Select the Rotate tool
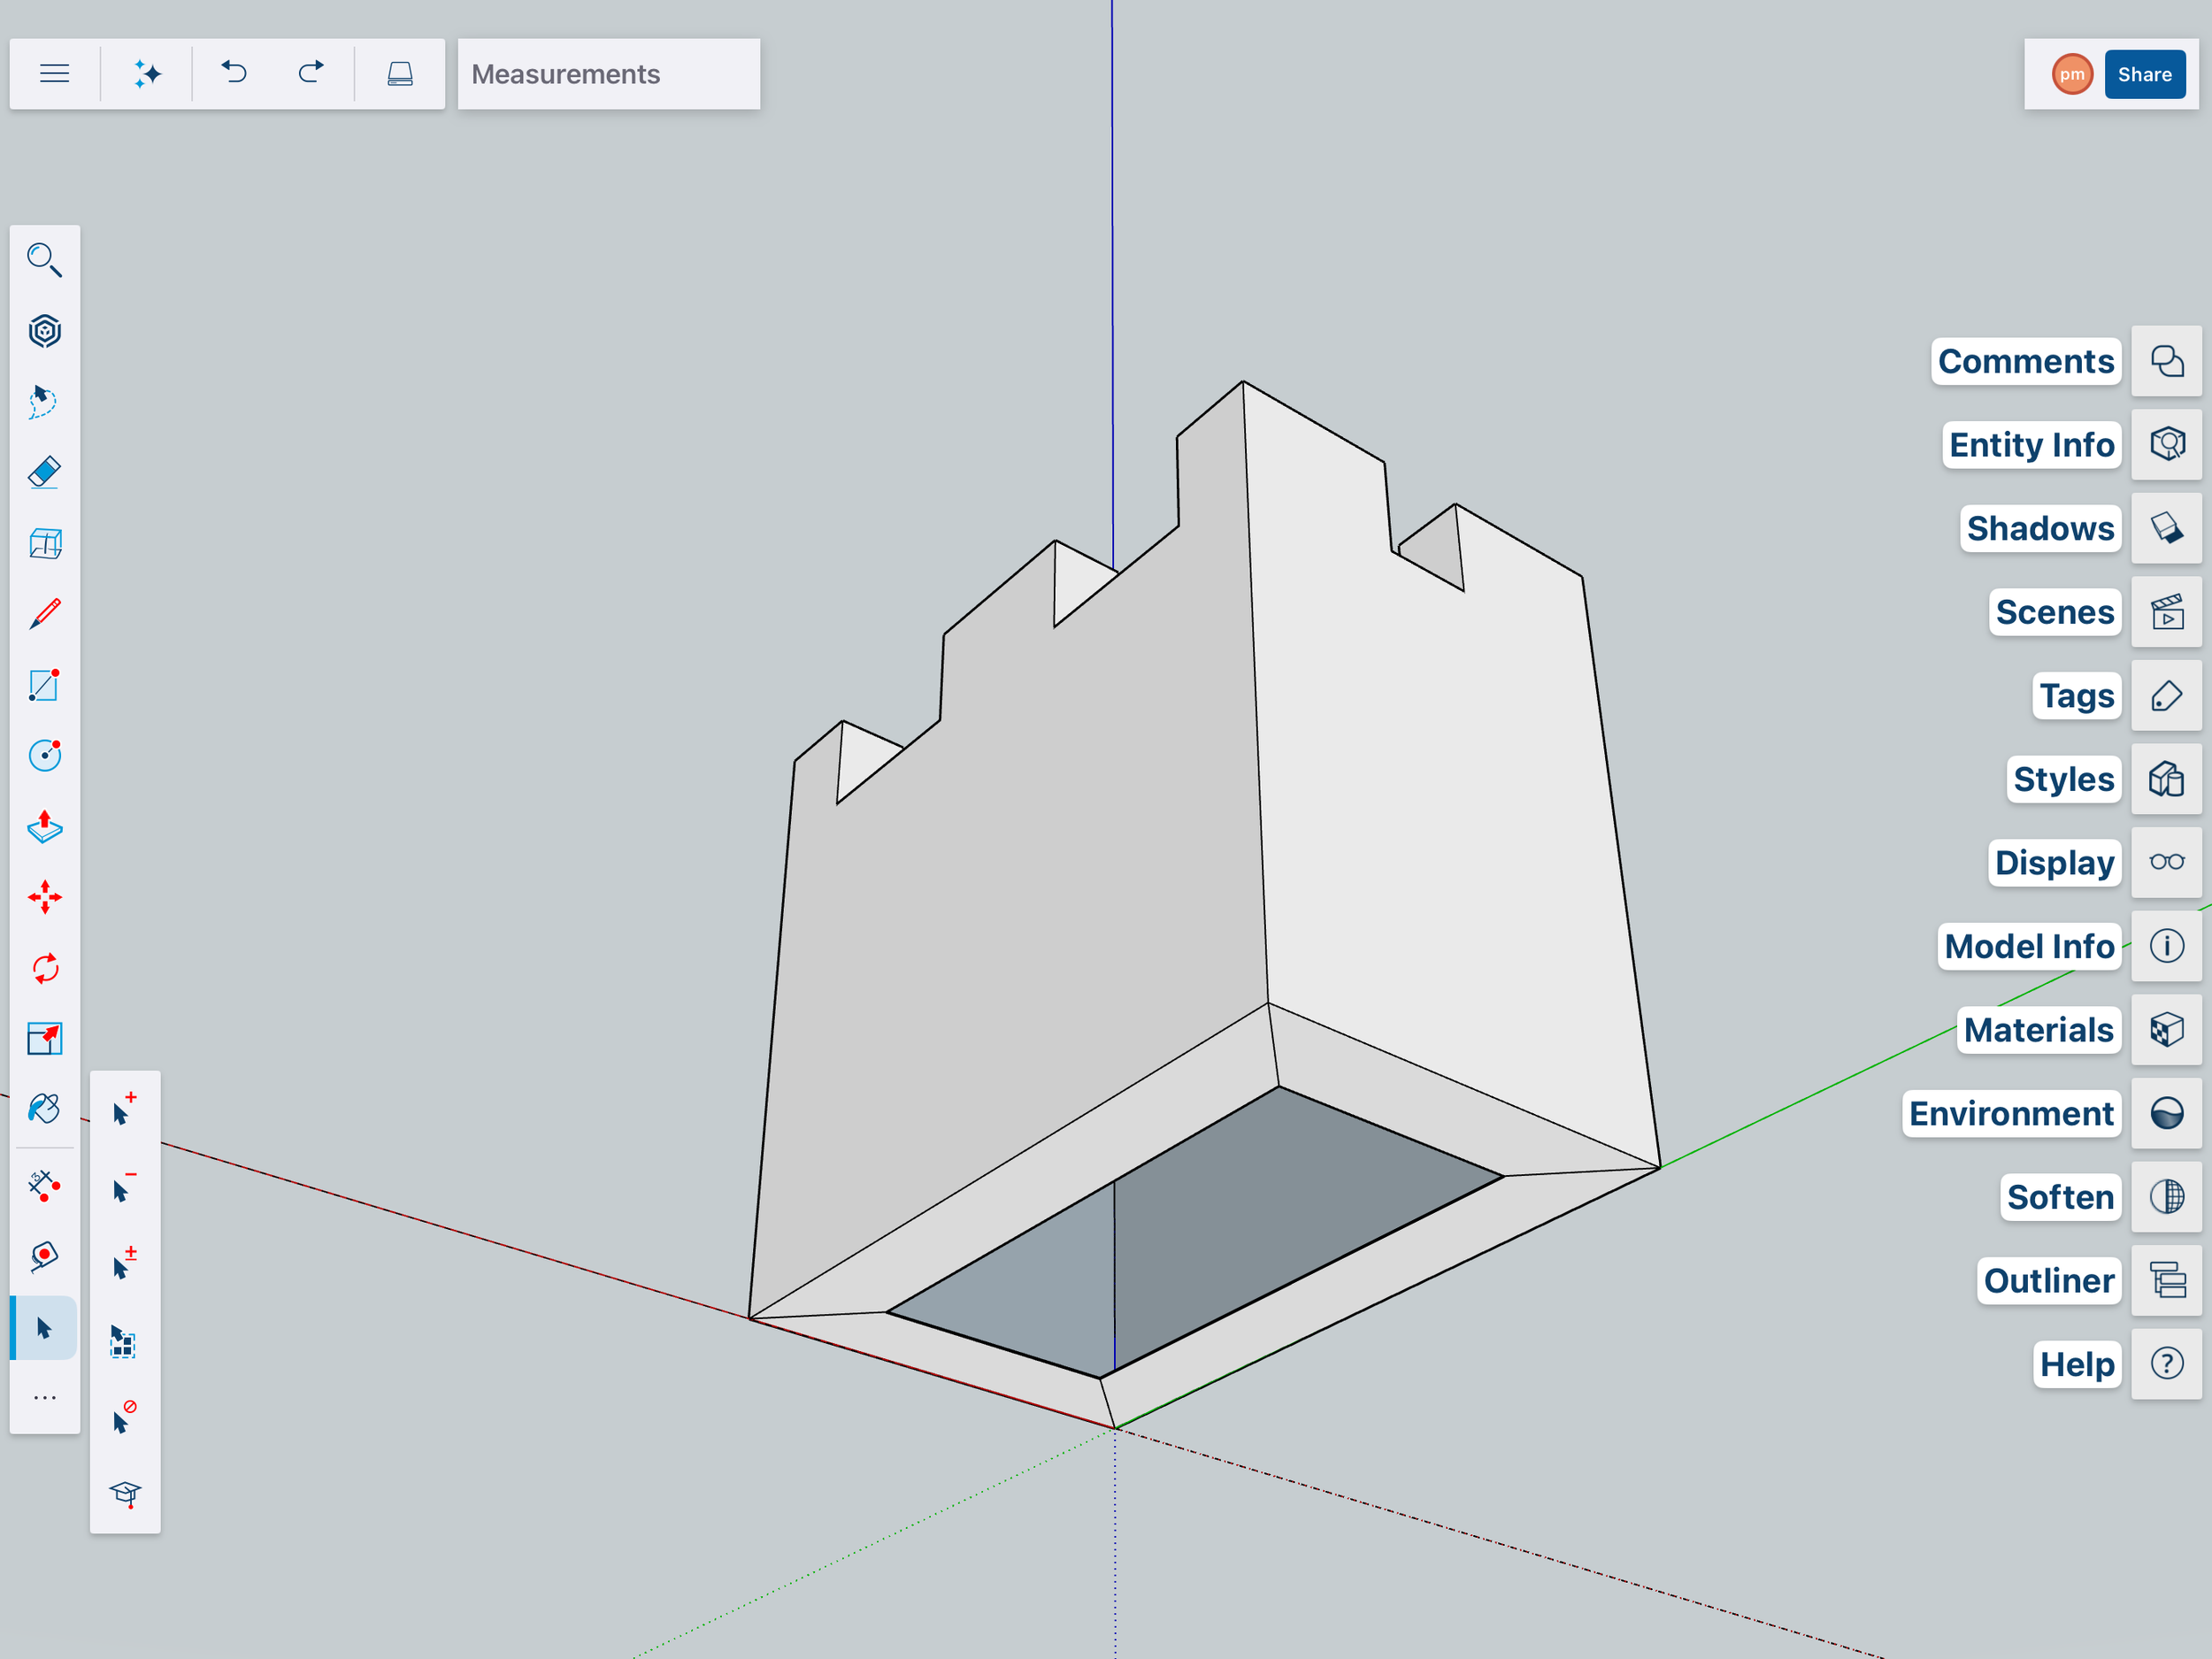This screenshot has height=1659, width=2212. tap(45, 968)
